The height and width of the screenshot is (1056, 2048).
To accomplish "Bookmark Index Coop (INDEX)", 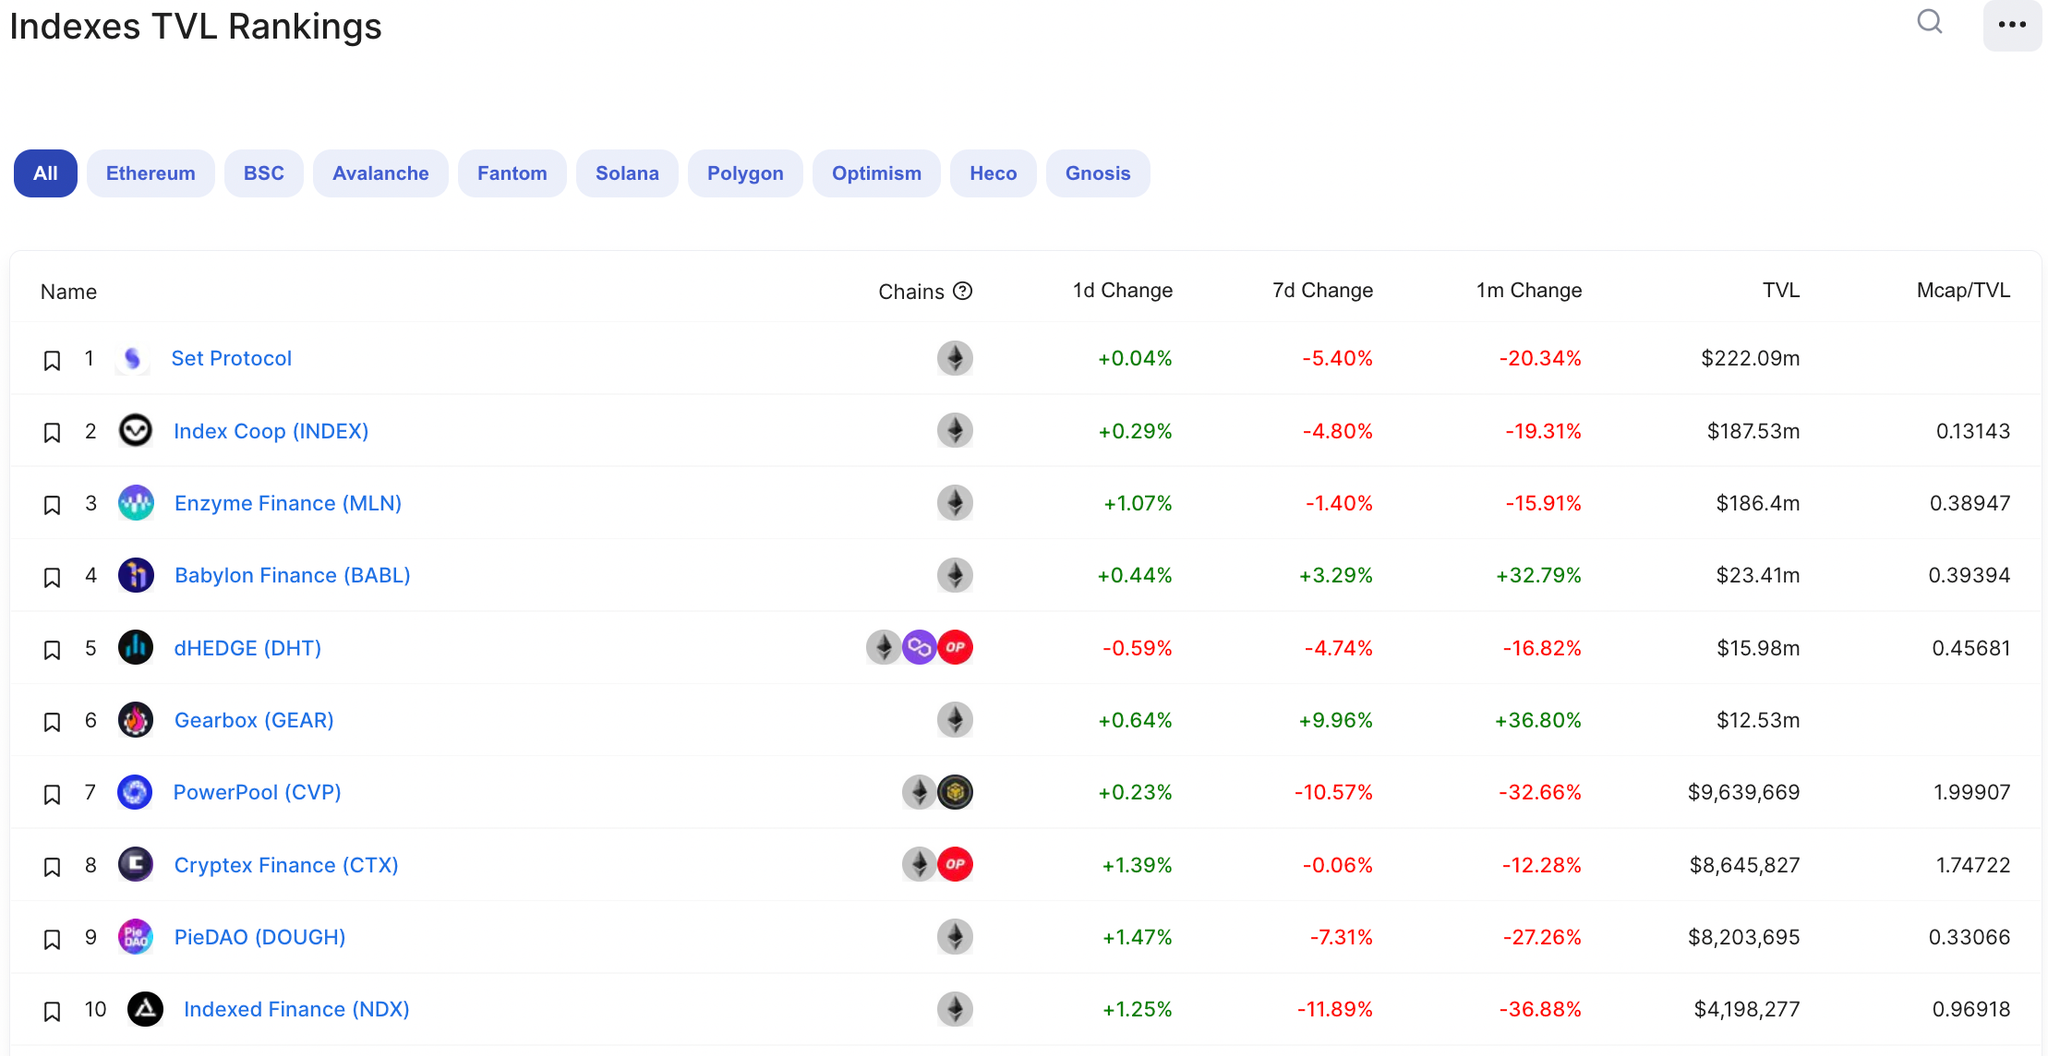I will coord(52,432).
